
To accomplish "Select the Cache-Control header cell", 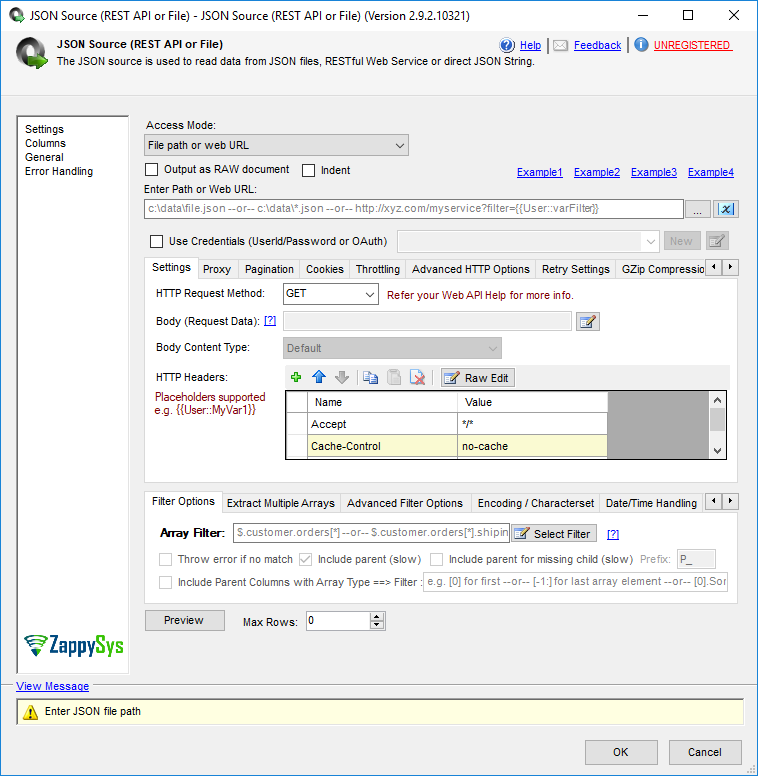I will tap(382, 446).
